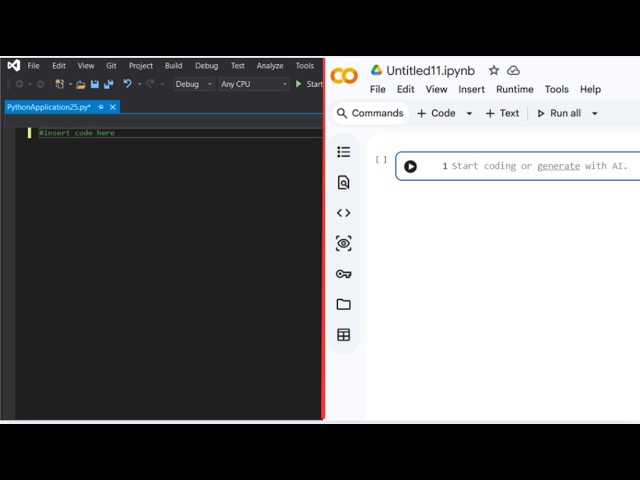This screenshot has width=640, height=480.
Task: Add a new Code cell
Action: 436,113
